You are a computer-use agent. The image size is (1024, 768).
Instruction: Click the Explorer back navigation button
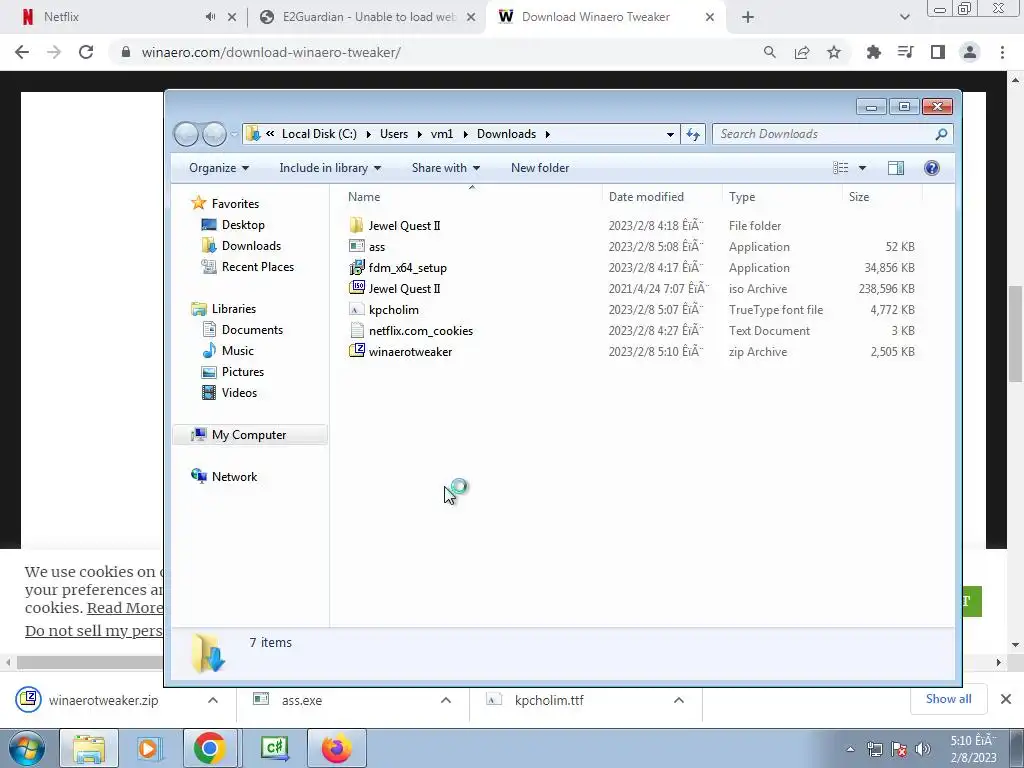point(186,134)
